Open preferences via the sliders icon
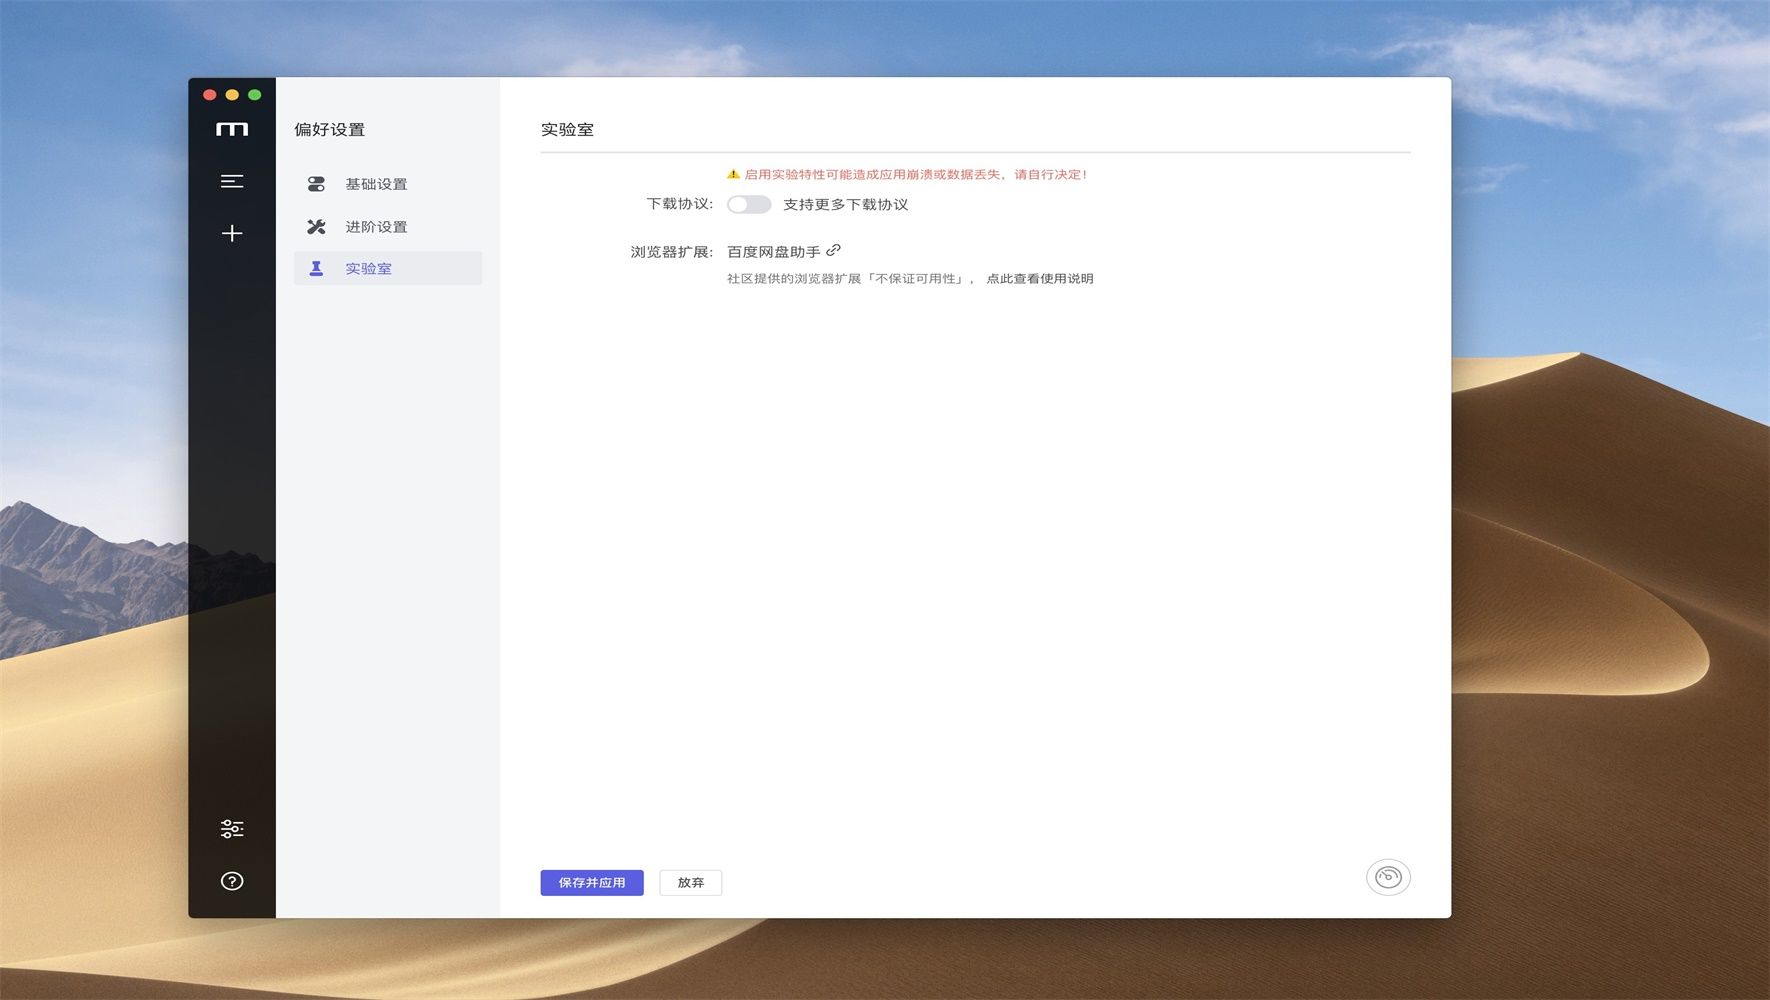Screen dimensions: 1770x1000 pyautogui.click(x=232, y=829)
